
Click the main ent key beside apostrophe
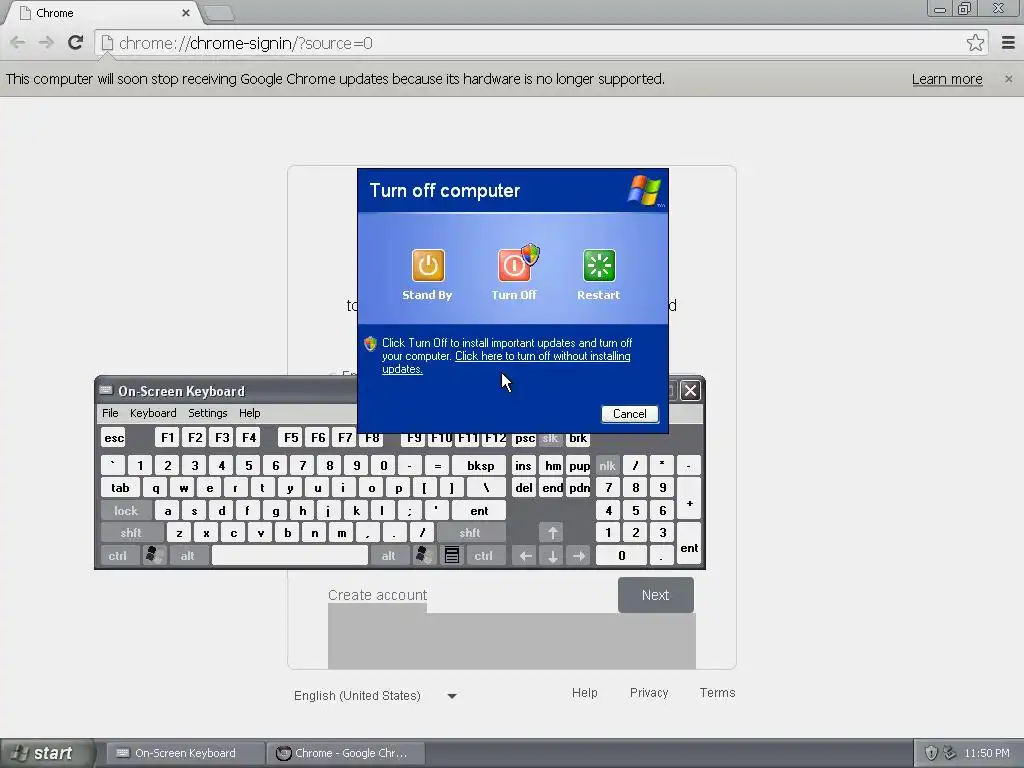[479, 511]
